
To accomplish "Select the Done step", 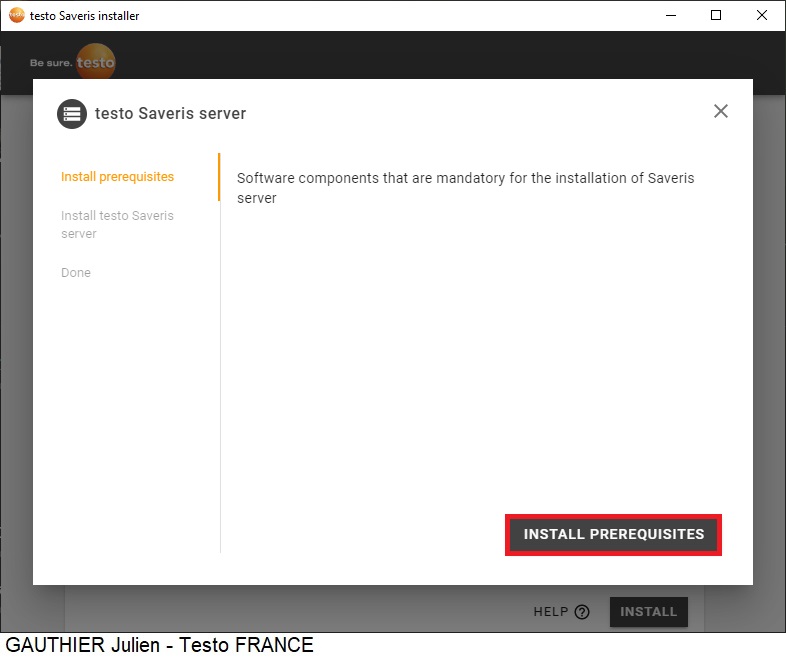I will pyautogui.click(x=76, y=273).
